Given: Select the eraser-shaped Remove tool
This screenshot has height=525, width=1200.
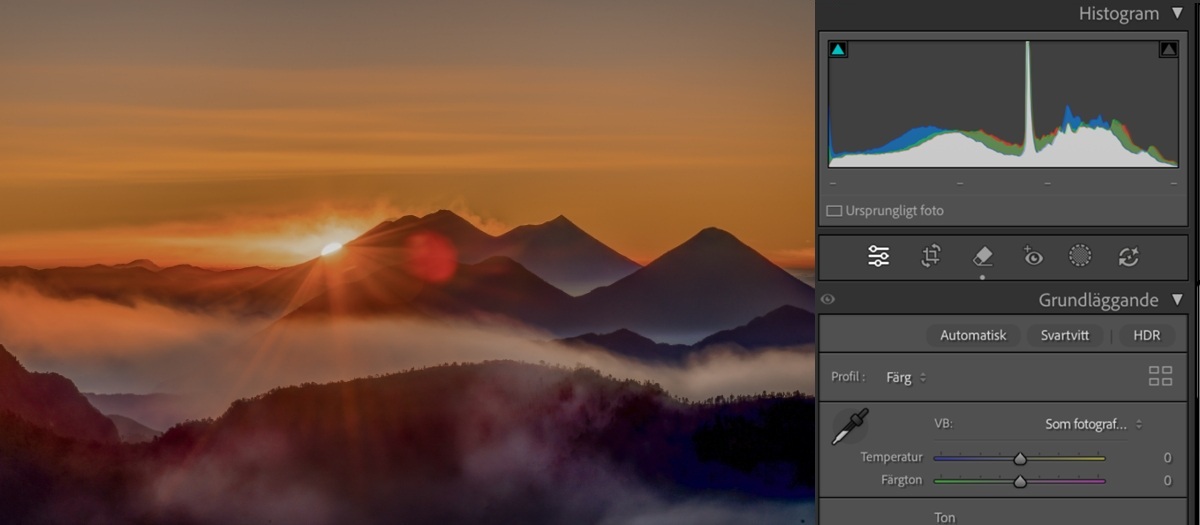Looking at the screenshot, I should point(982,257).
